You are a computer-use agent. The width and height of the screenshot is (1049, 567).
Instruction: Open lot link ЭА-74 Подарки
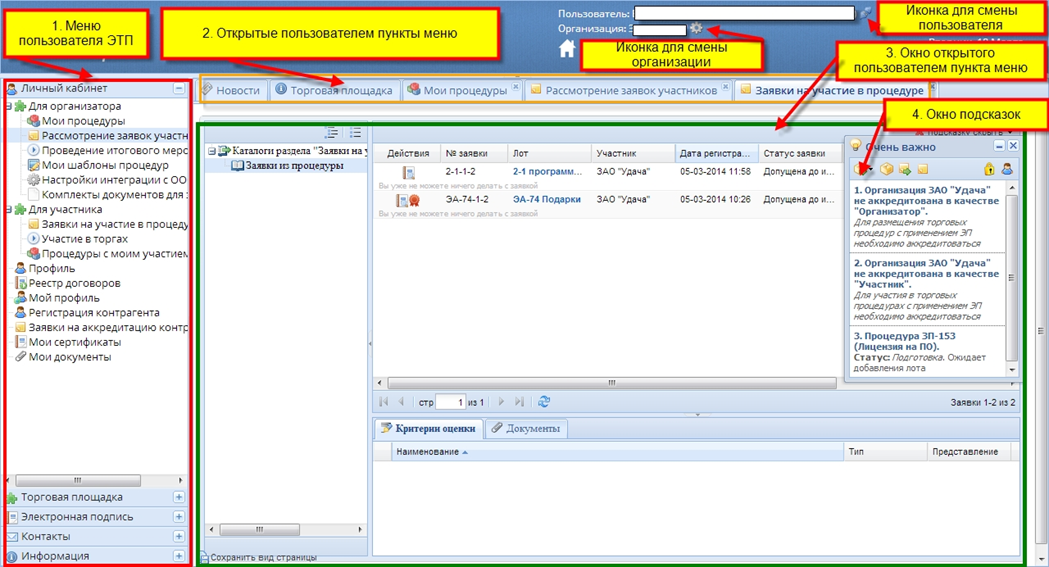tap(546, 199)
